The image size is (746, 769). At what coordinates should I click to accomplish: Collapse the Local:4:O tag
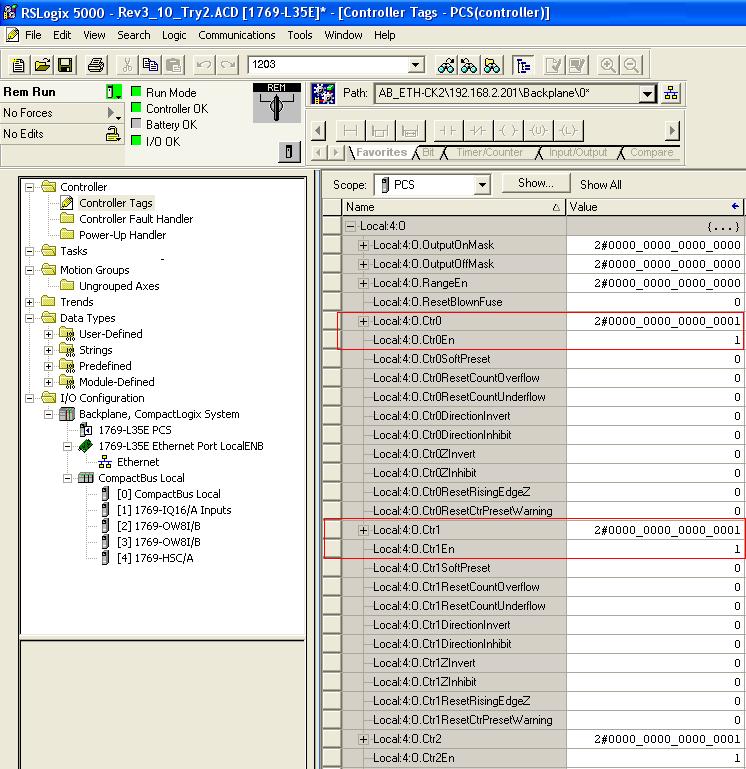point(350,227)
